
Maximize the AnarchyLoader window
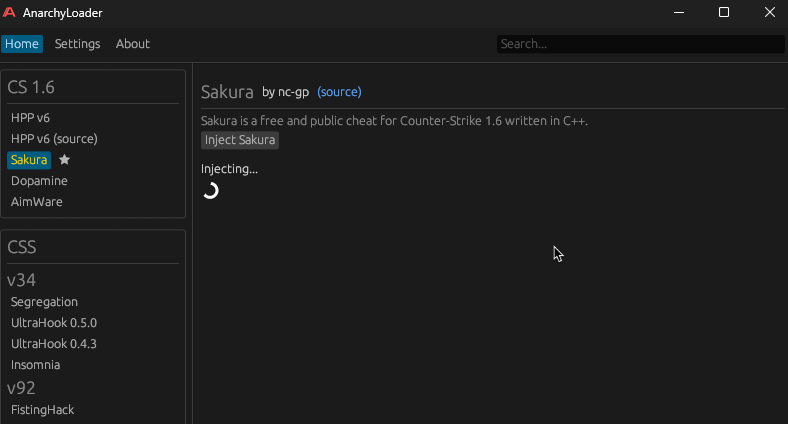coord(724,12)
